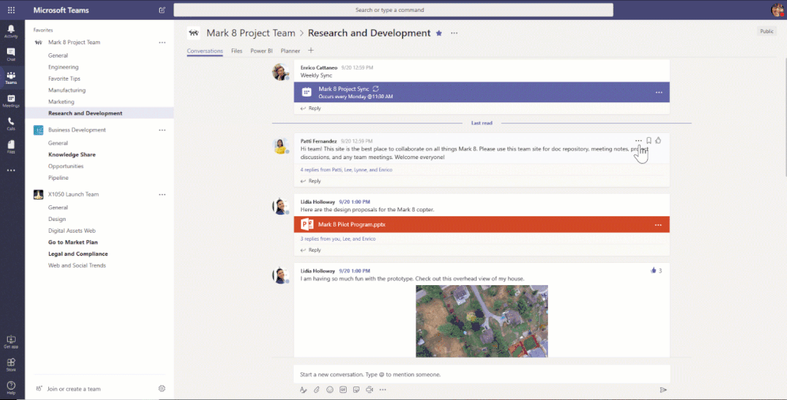Toggle like on Lidia's prototype message
Viewport: 787px width, 400px height.
coord(653,271)
